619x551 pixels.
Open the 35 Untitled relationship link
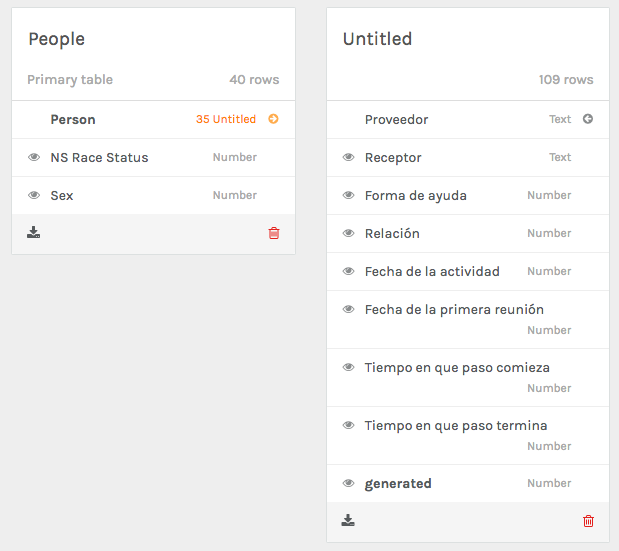tap(225, 119)
